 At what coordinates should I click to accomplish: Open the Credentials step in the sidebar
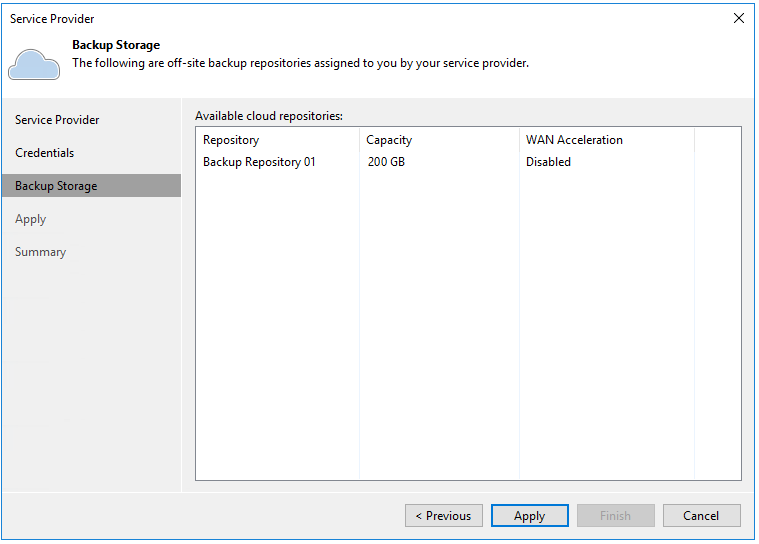click(45, 153)
